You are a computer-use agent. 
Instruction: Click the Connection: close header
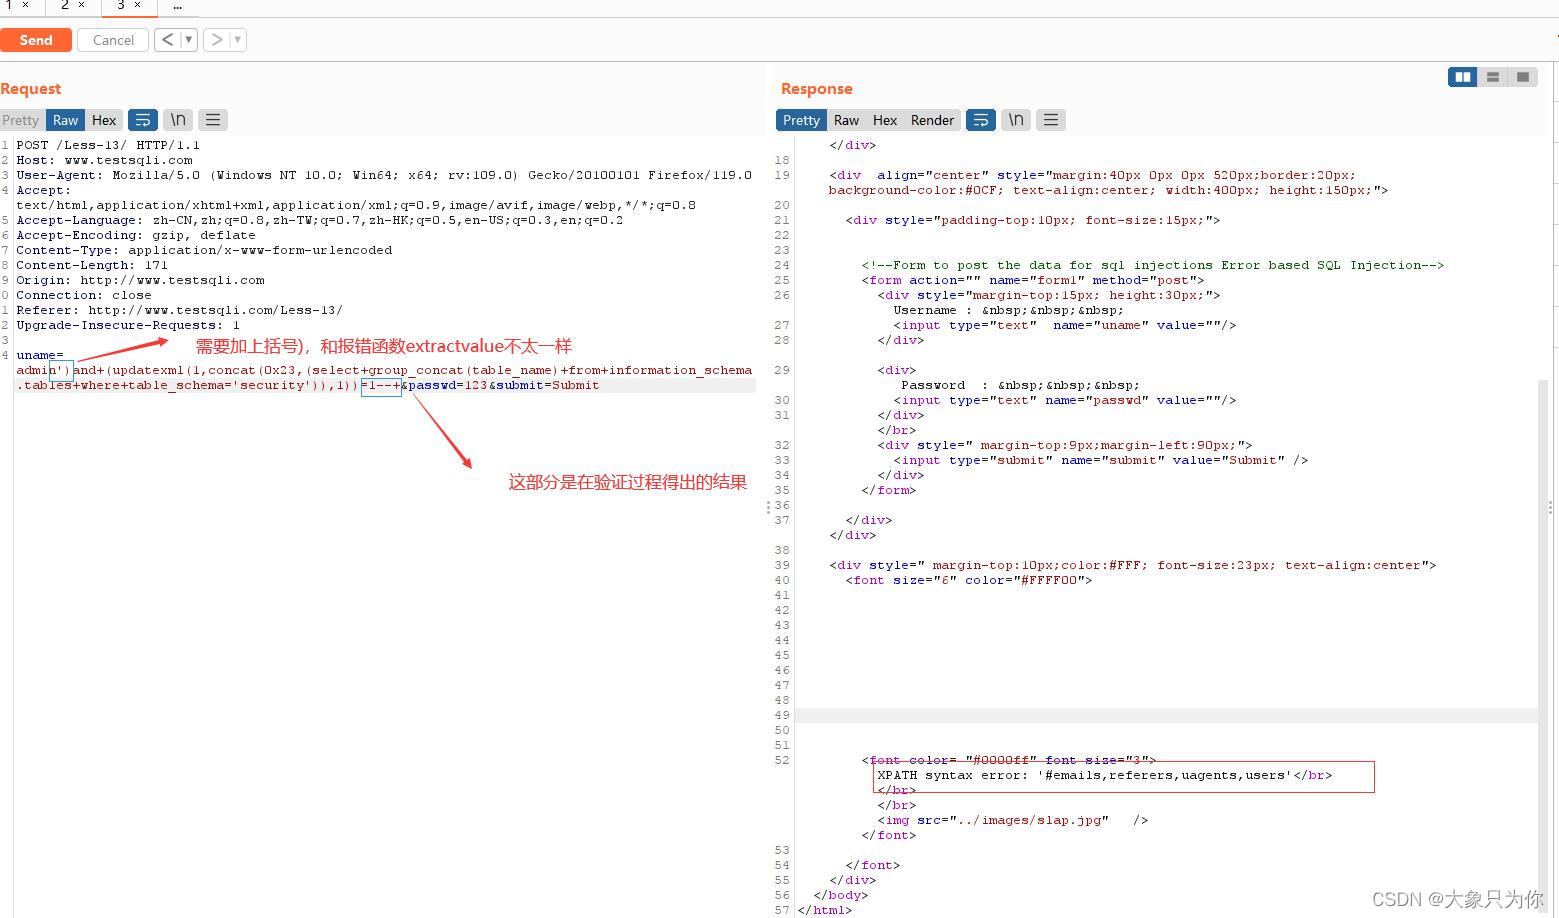pos(84,295)
